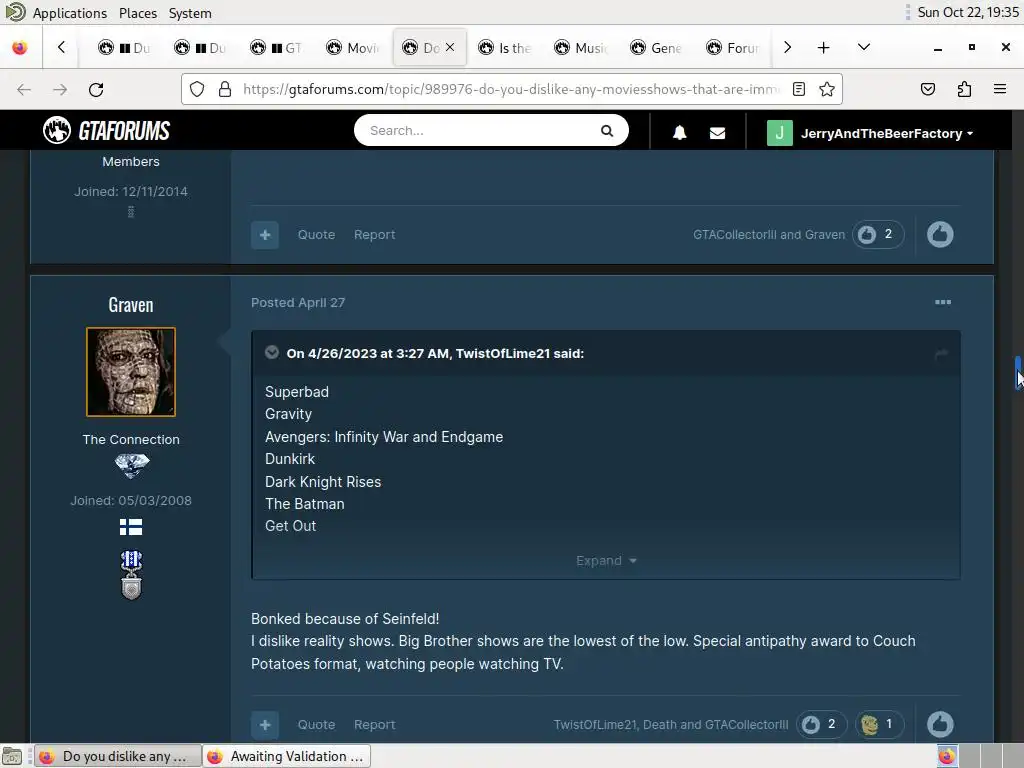Like Graven's post with thumbs-up button
The image size is (1024, 768).
click(x=940, y=724)
